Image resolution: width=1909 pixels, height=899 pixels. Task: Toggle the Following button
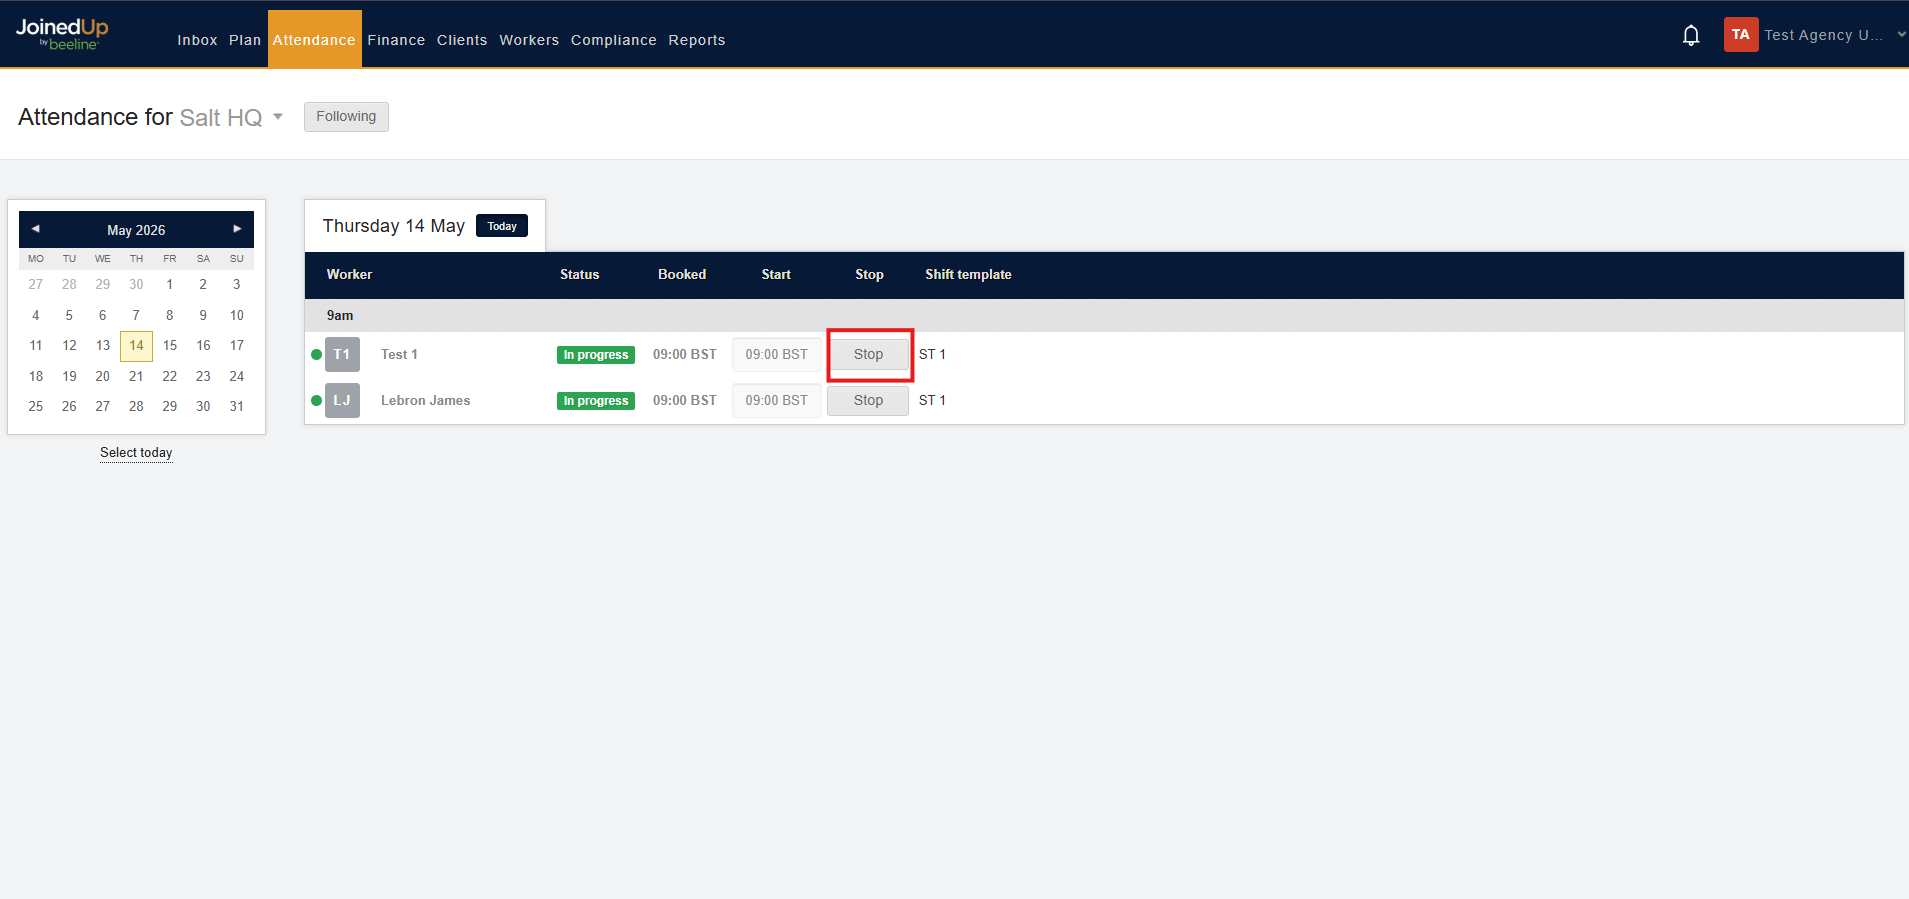pos(346,117)
